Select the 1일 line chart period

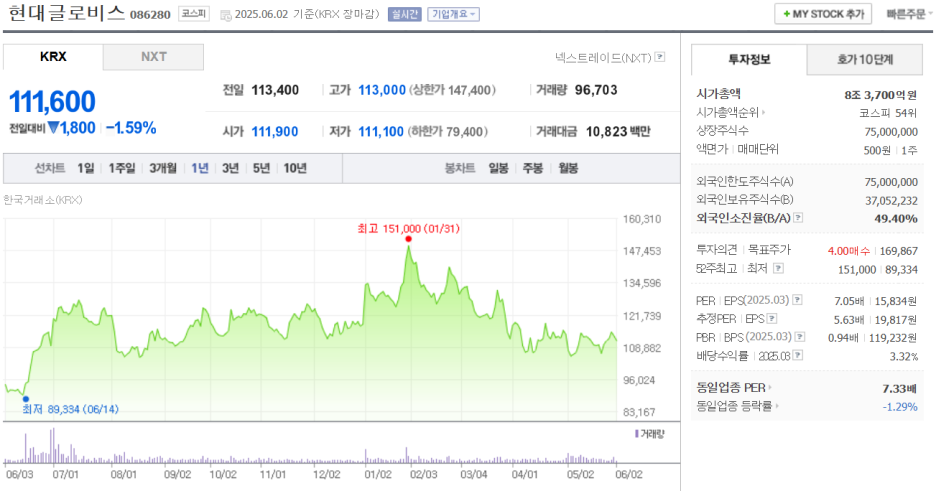pos(85,169)
